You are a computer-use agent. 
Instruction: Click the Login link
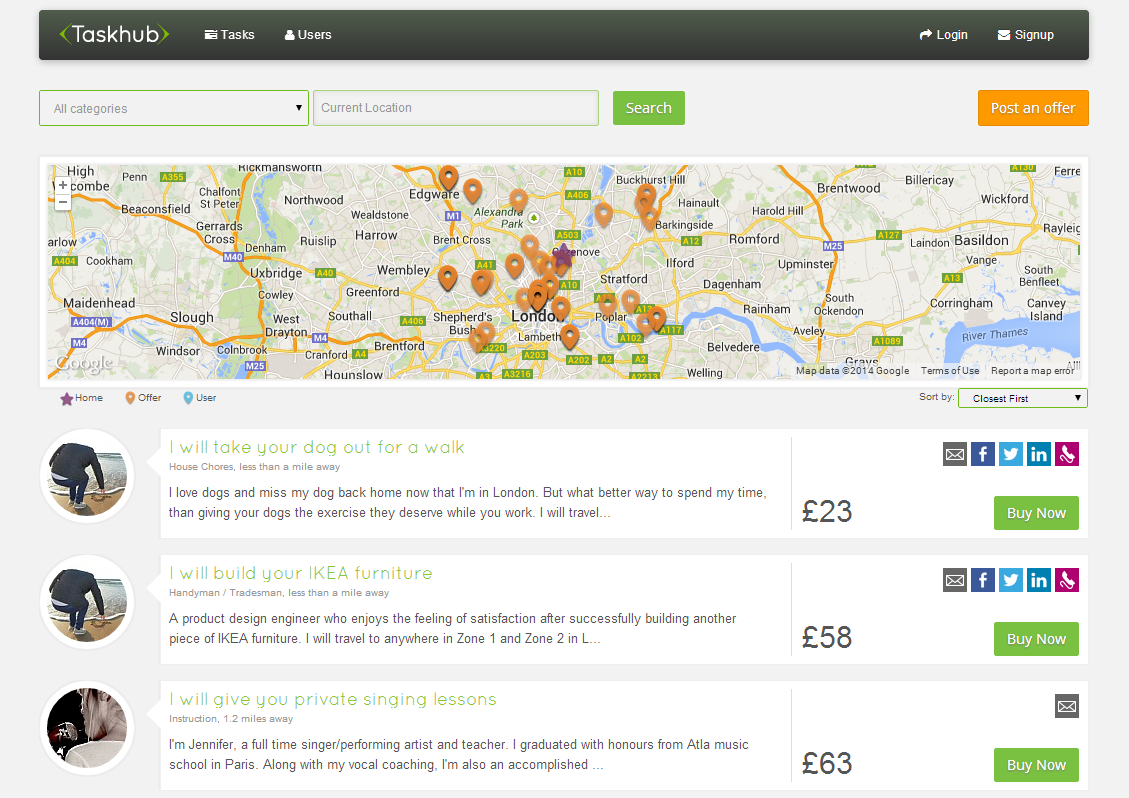point(943,34)
